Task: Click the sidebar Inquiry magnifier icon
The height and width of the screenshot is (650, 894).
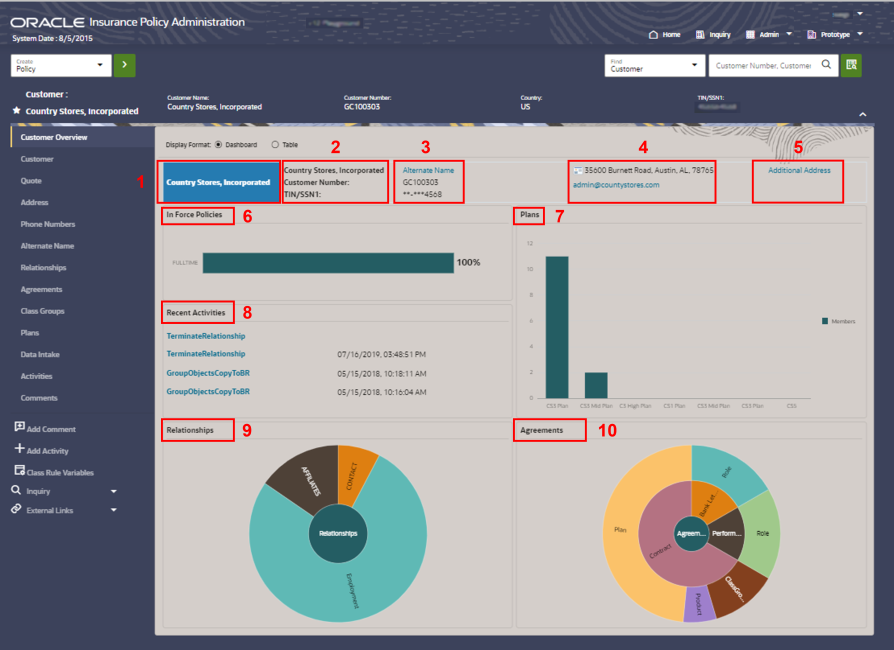Action: pos(16,490)
